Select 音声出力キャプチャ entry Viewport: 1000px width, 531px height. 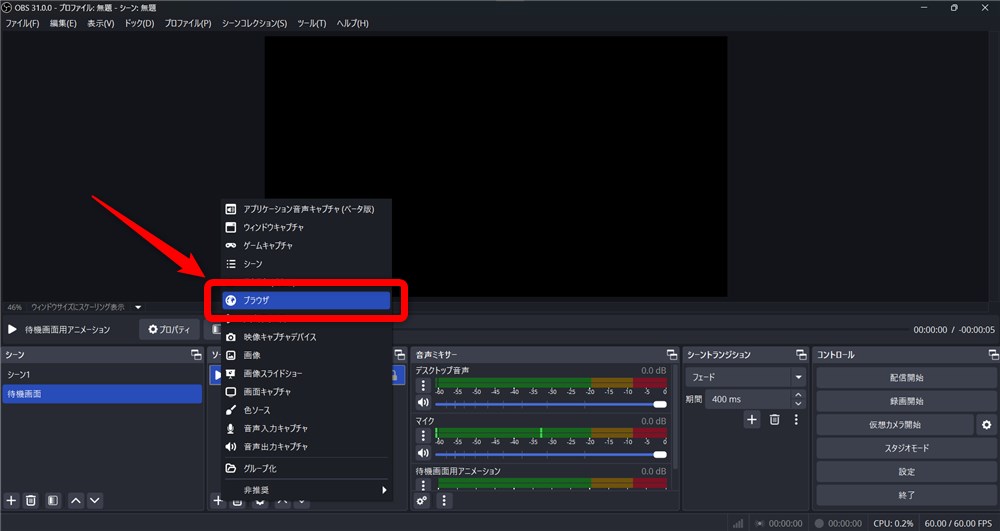point(306,447)
